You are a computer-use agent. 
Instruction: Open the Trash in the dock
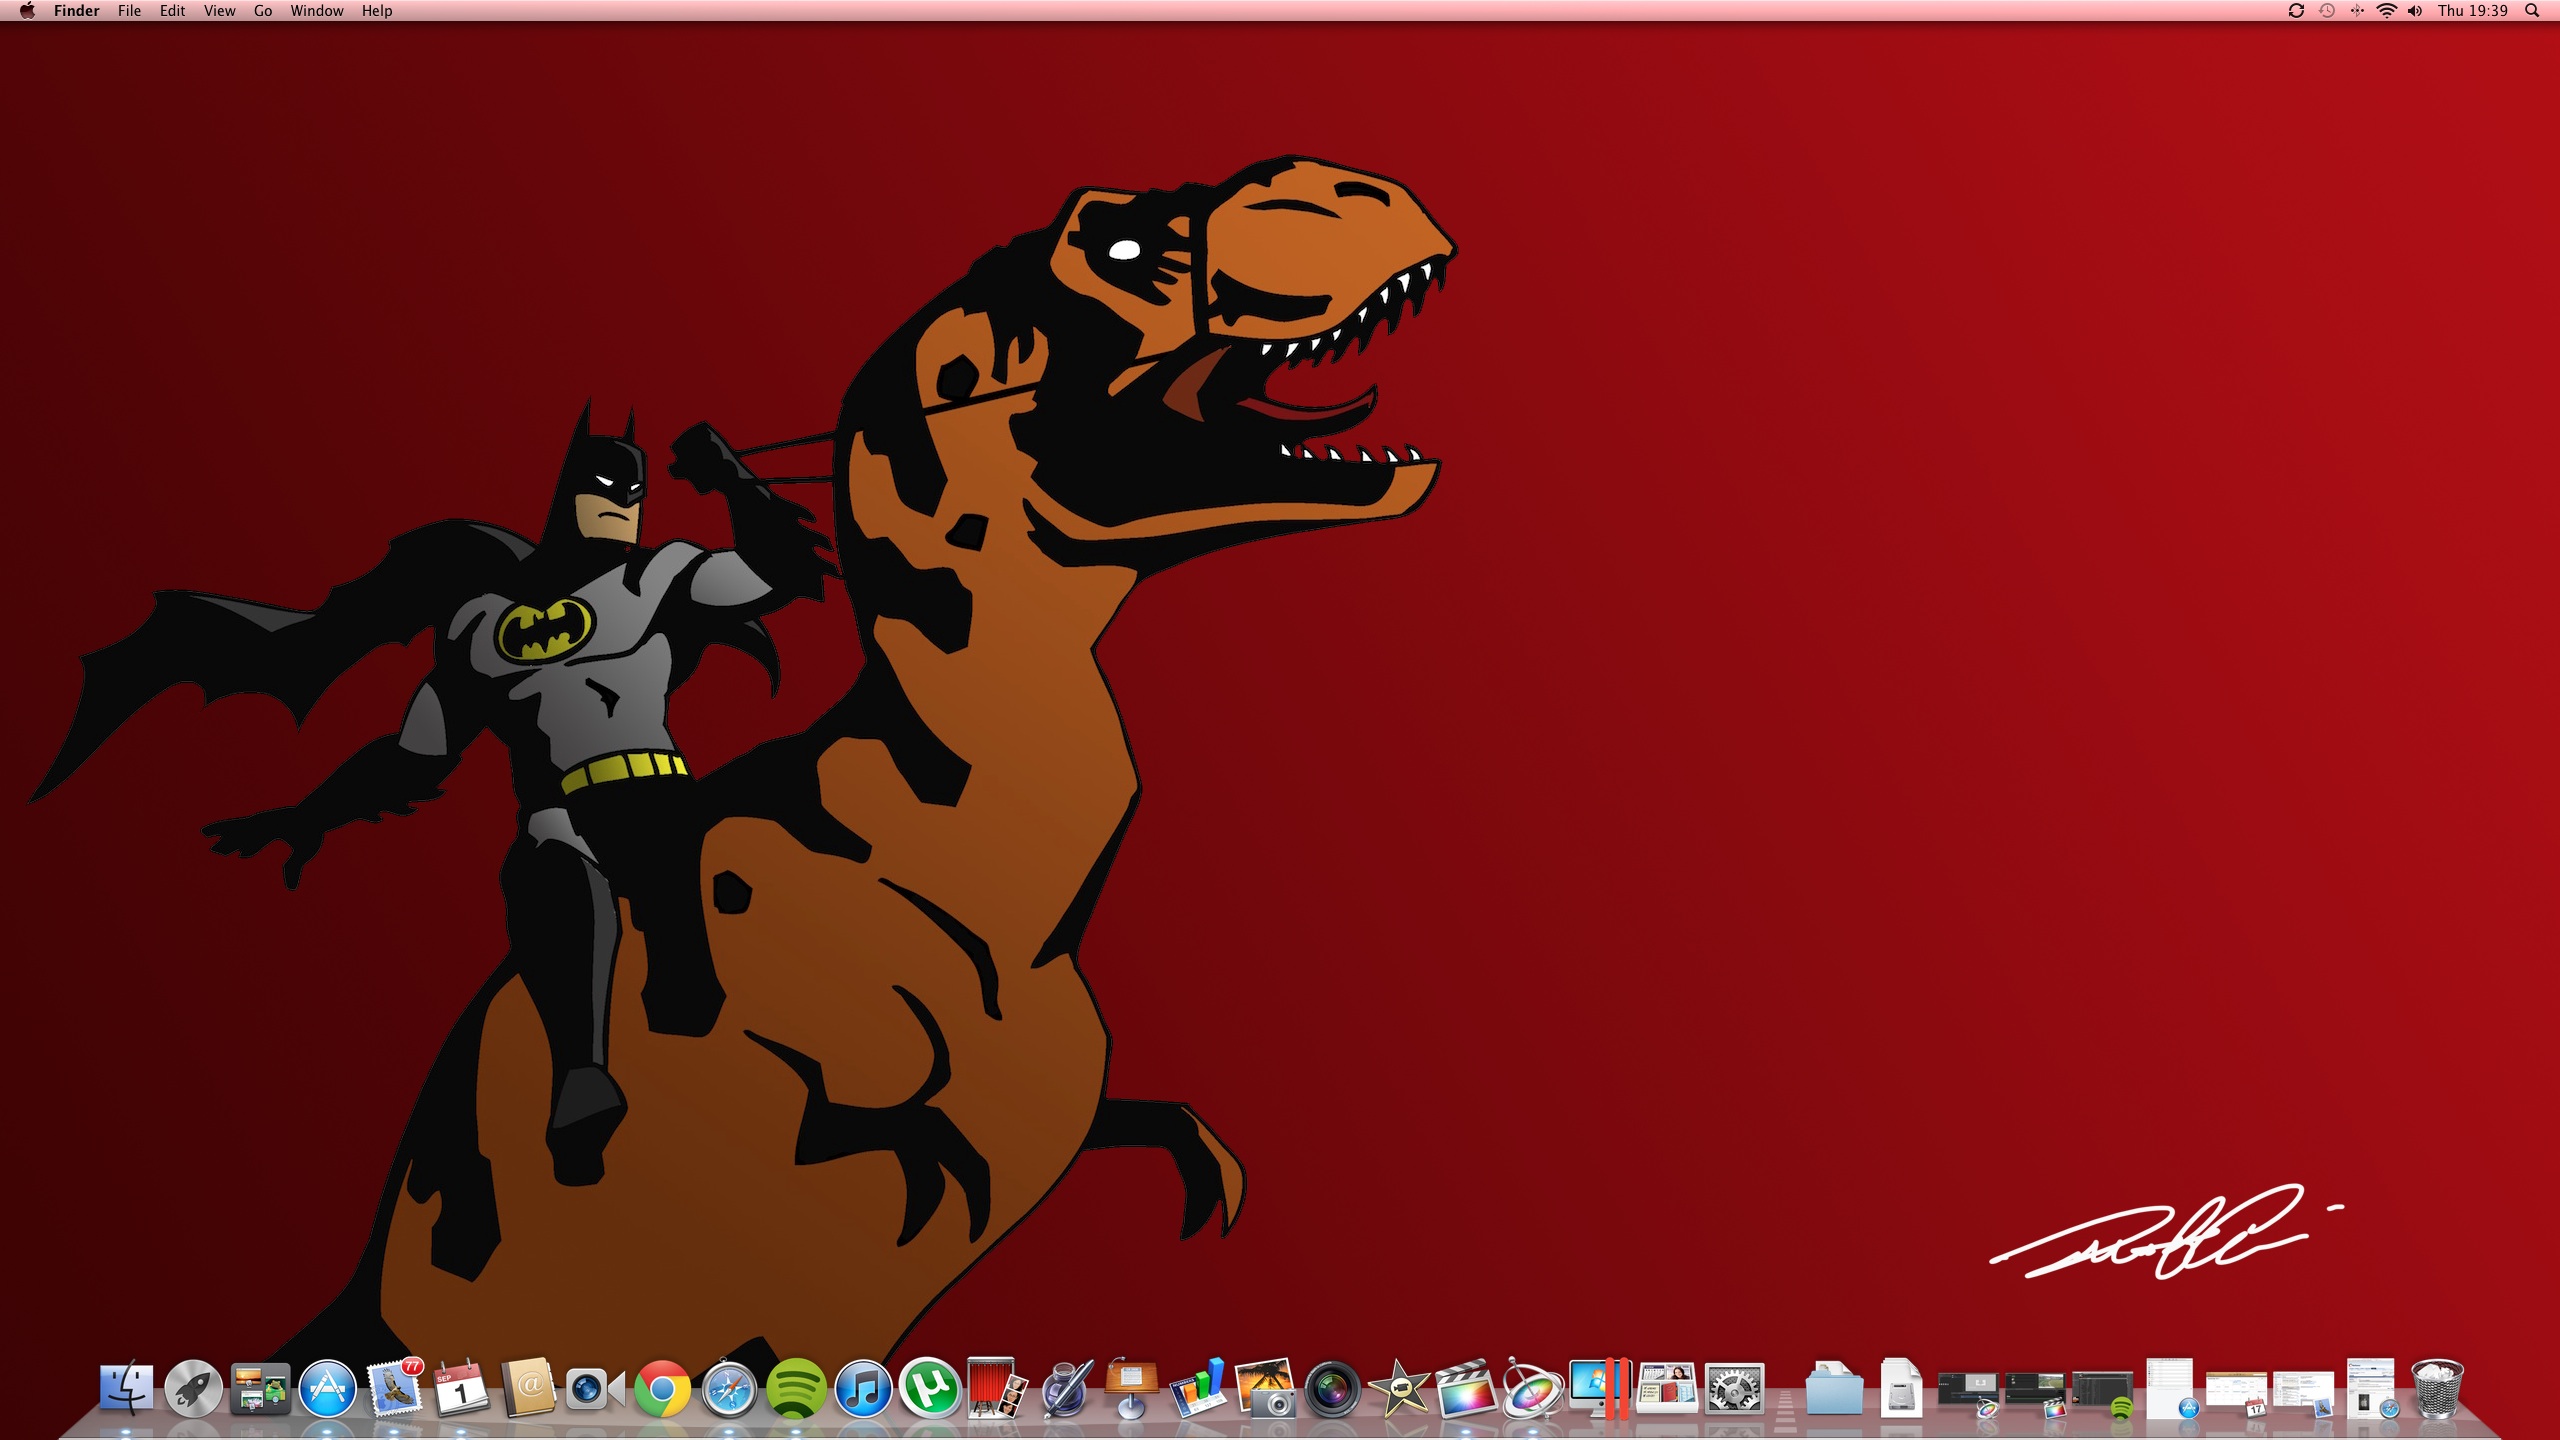click(x=2436, y=1389)
